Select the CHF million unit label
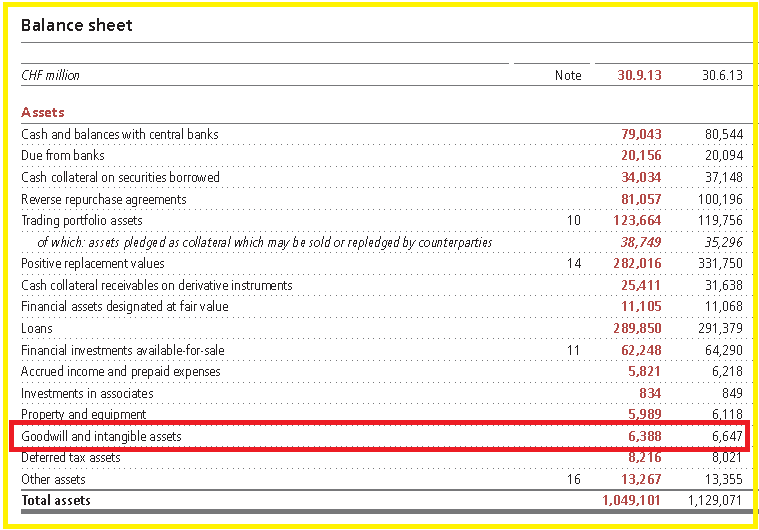 coord(50,75)
